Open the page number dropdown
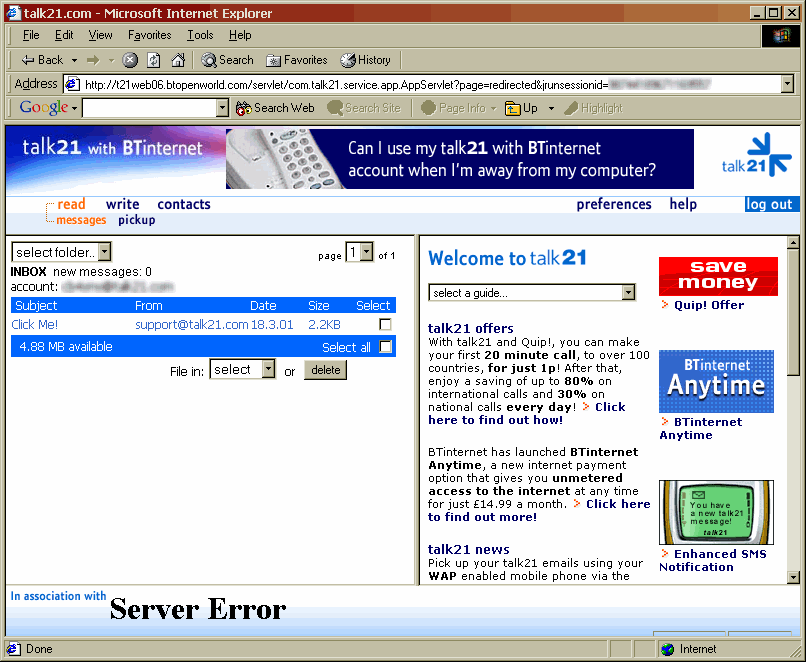 tap(359, 252)
